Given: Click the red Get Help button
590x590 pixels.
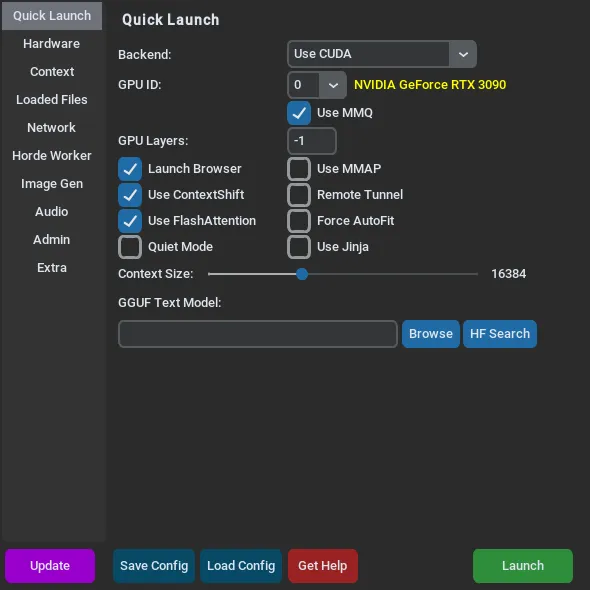Looking at the screenshot, I should (x=322, y=566).
